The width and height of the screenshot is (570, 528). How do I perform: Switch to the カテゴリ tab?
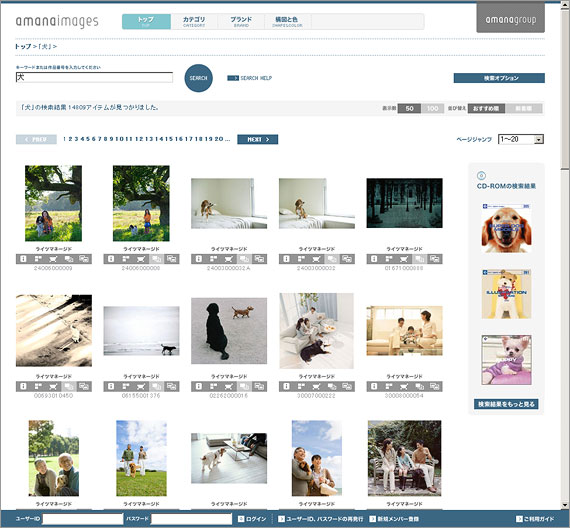(x=194, y=21)
